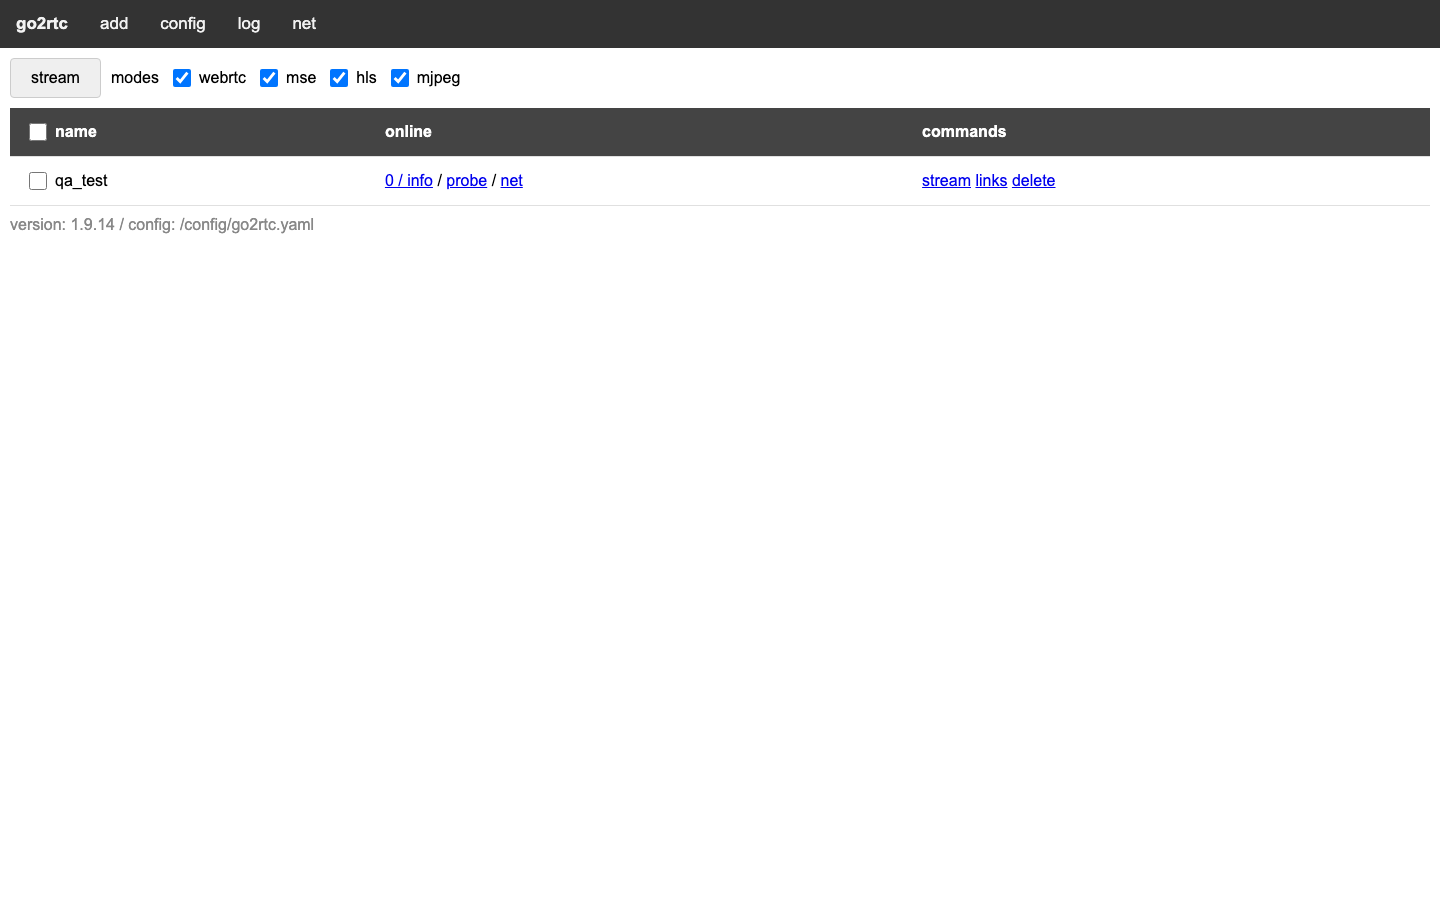The height and width of the screenshot is (900, 1440).
Task: Select the qa_test stream checkbox
Action: click(x=38, y=181)
